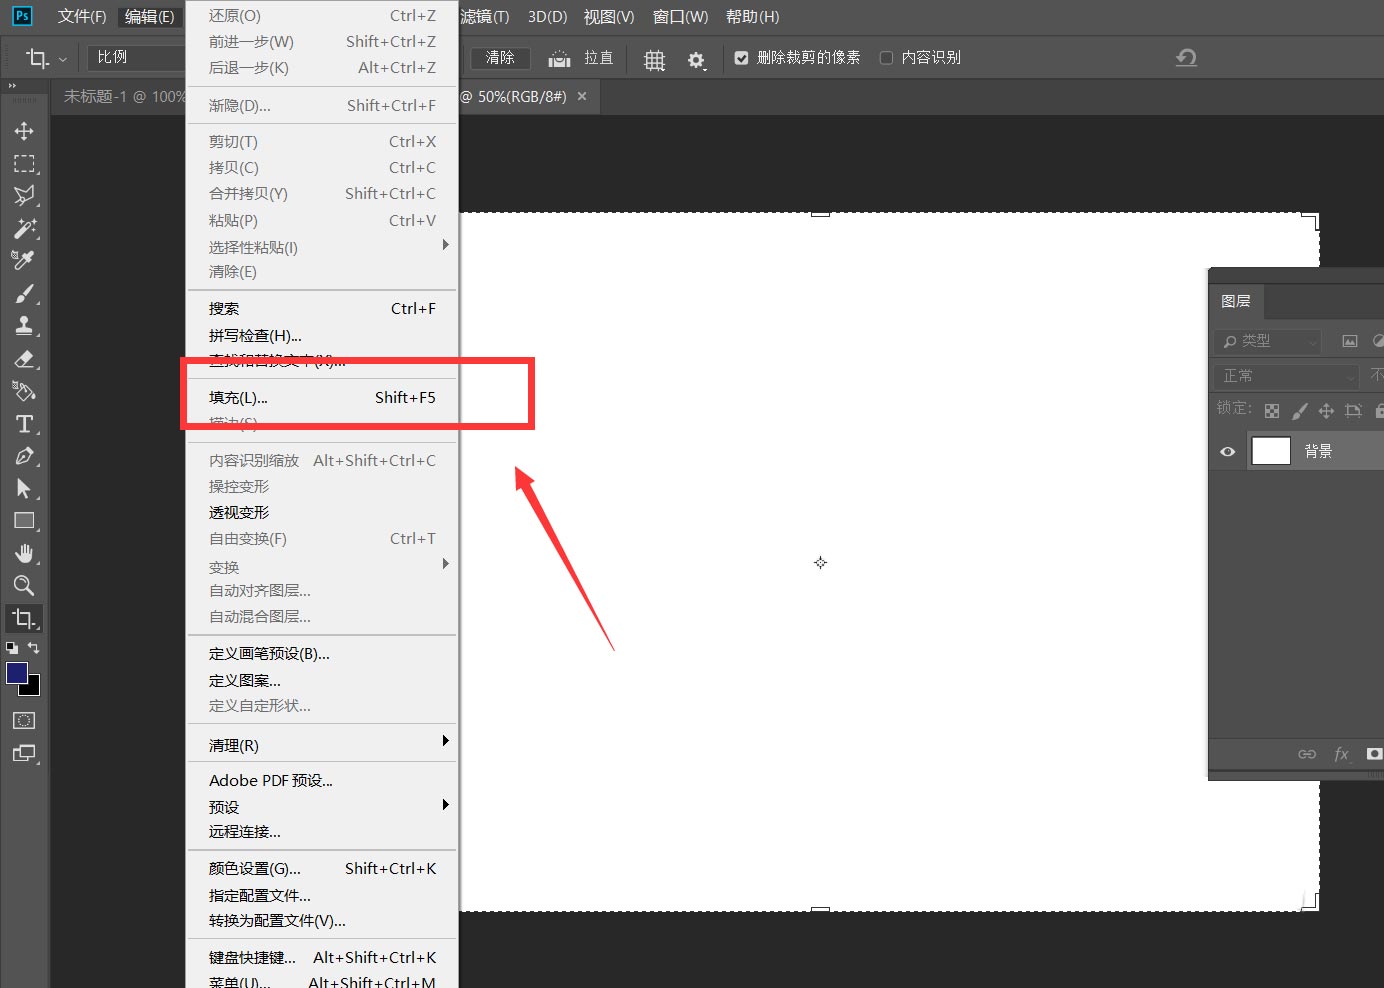Open the 滤镜(T) menu
The width and height of the screenshot is (1384, 988).
485,17
